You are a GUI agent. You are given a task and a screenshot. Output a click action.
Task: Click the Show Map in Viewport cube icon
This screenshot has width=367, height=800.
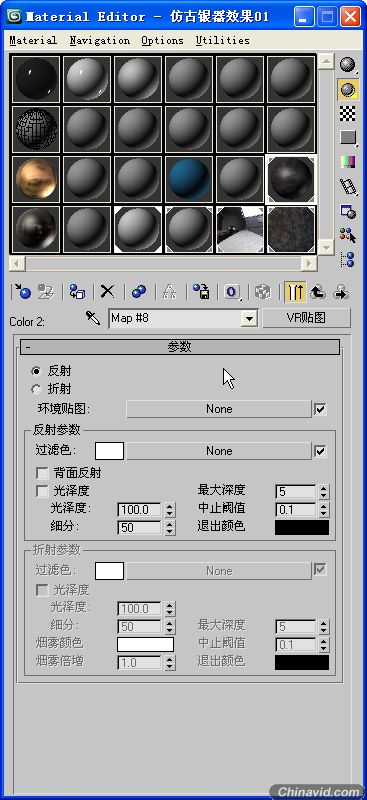[263, 291]
